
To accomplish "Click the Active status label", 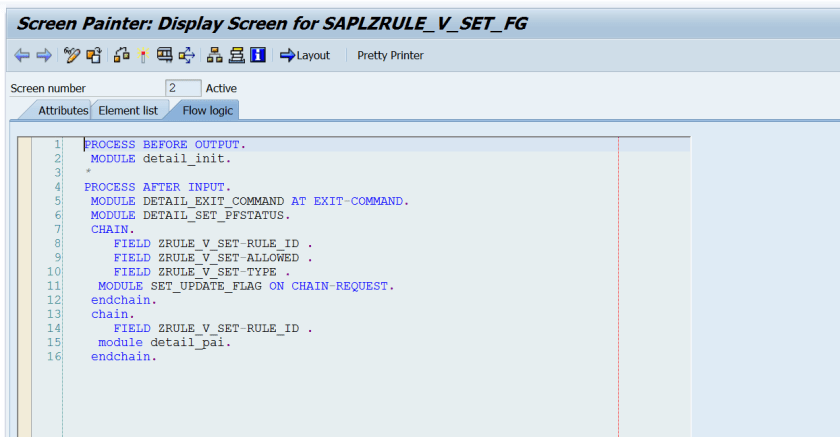I will tap(221, 88).
